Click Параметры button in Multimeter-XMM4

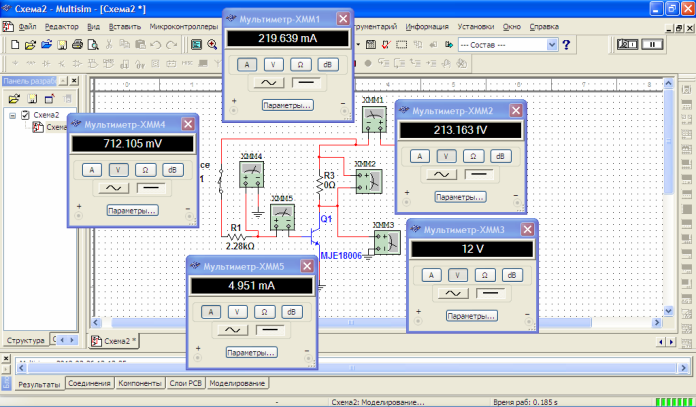pos(132,210)
